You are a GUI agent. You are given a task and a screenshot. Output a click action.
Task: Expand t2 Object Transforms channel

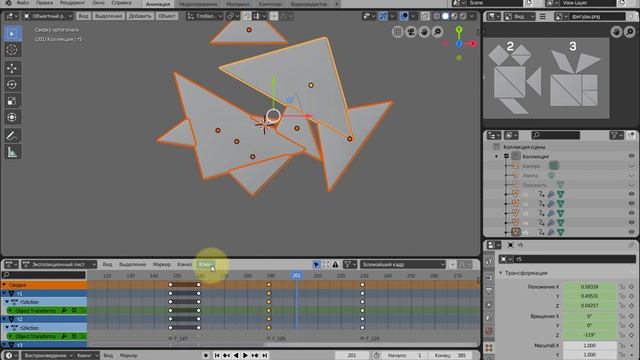tap(10, 336)
